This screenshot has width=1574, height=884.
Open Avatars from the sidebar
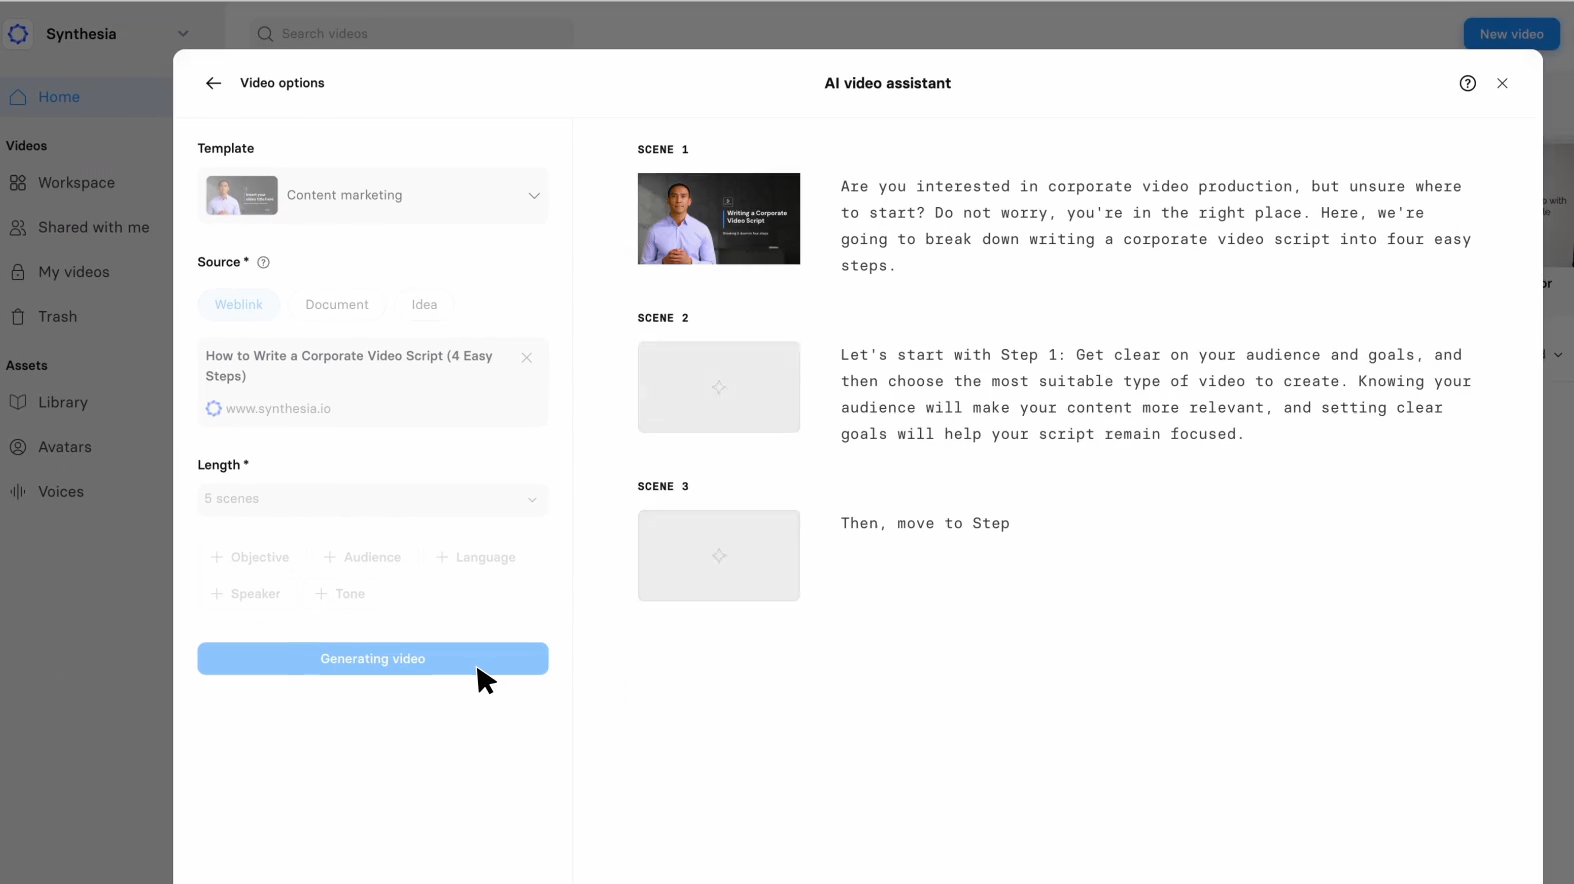(64, 447)
